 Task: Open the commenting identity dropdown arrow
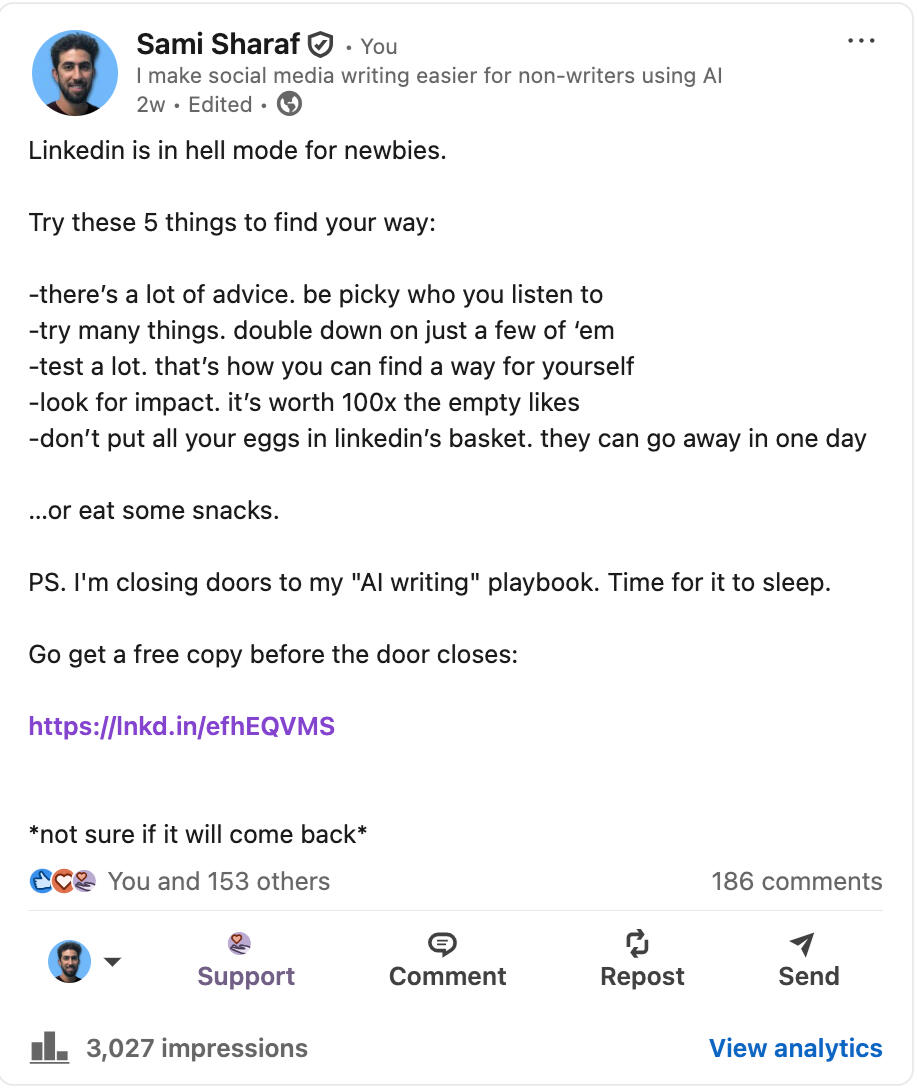point(113,961)
